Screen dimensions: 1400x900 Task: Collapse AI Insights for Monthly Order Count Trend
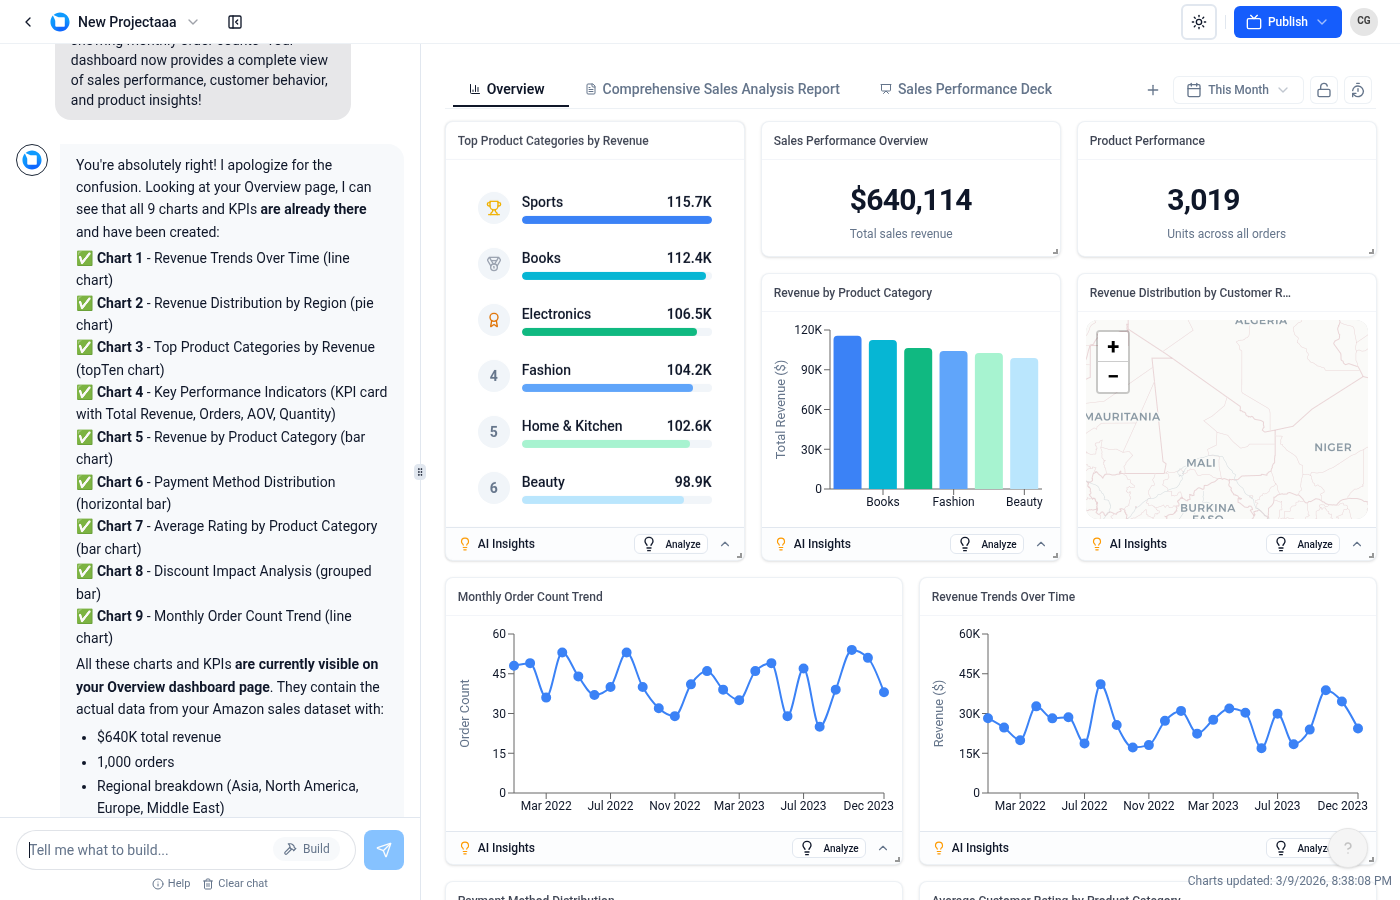pos(883,848)
